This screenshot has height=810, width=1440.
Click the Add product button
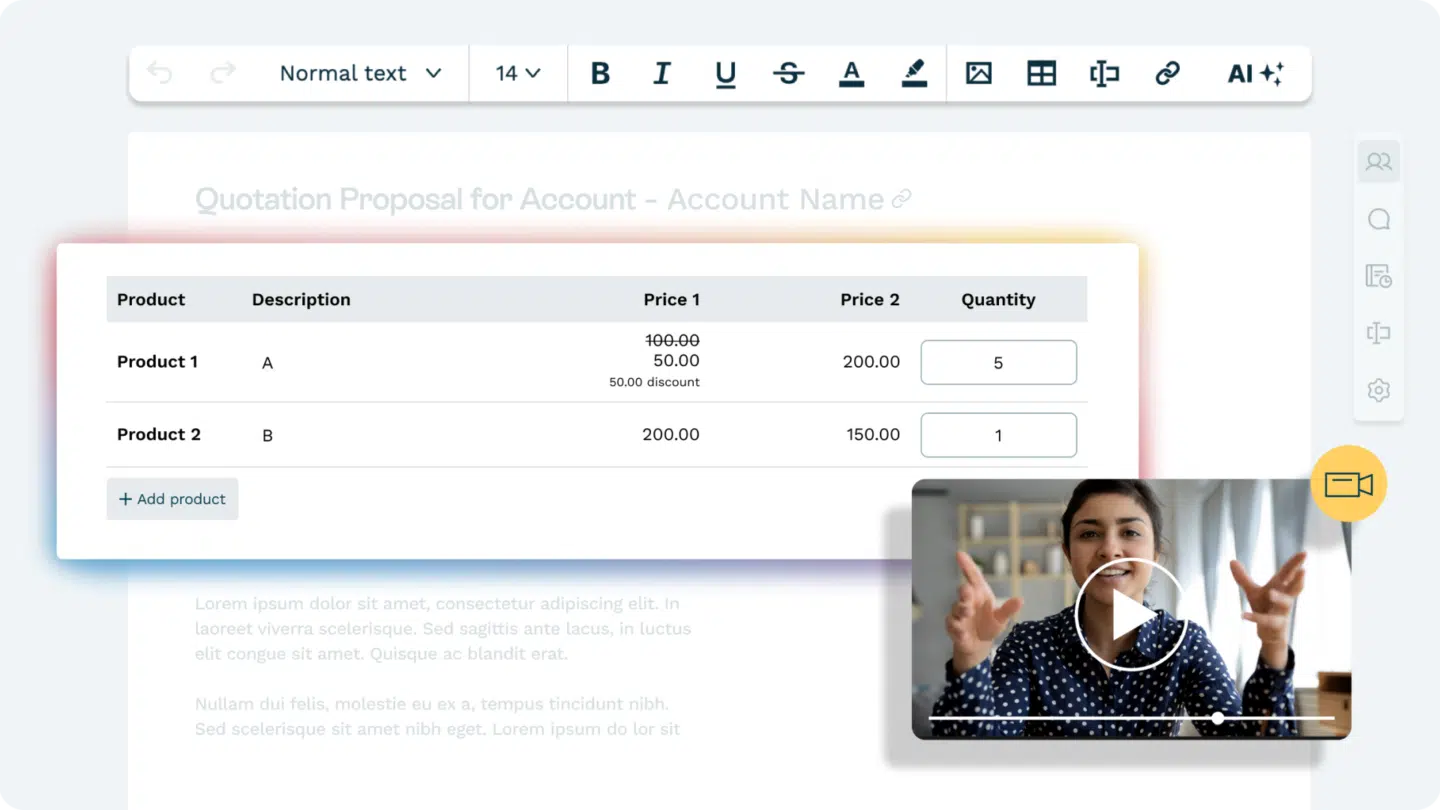[172, 499]
